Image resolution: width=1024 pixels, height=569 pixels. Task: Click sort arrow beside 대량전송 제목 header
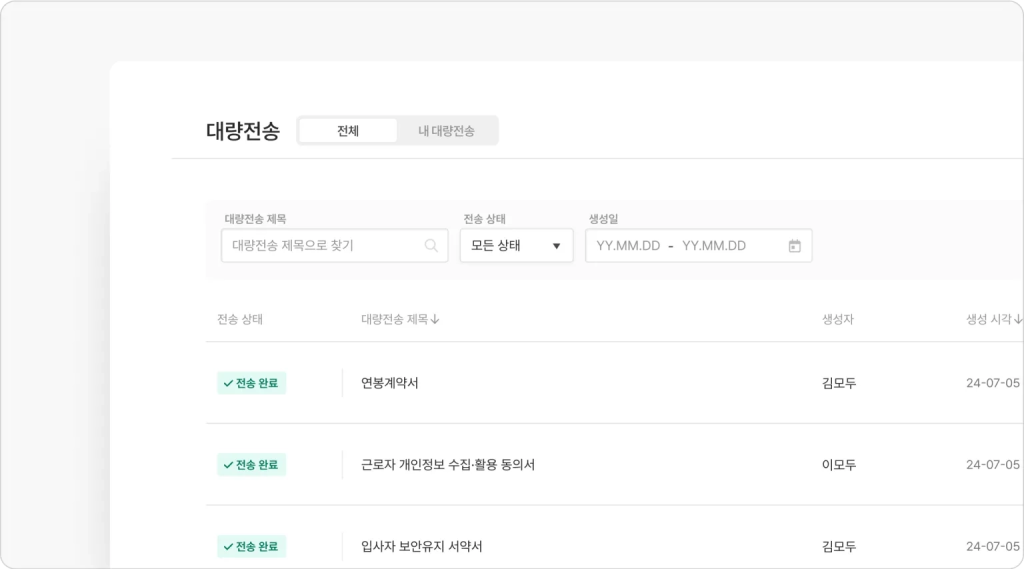[x=435, y=320]
